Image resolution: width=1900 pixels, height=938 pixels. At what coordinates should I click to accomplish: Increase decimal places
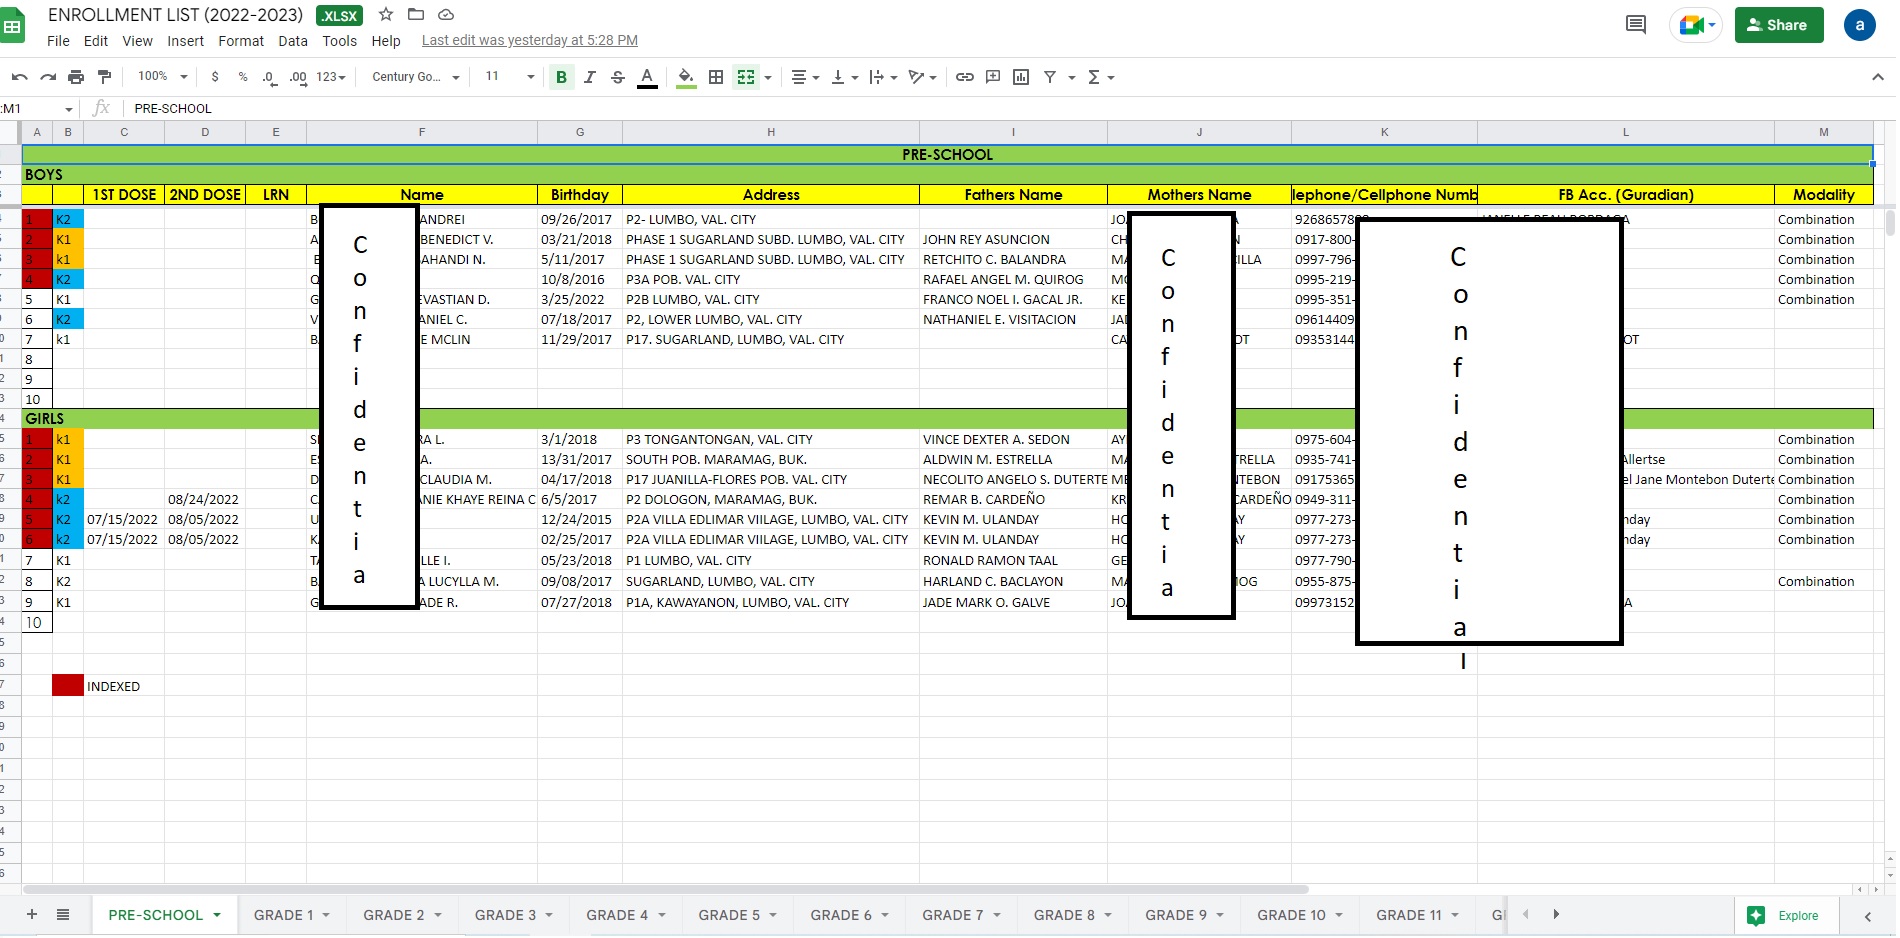[x=298, y=77]
